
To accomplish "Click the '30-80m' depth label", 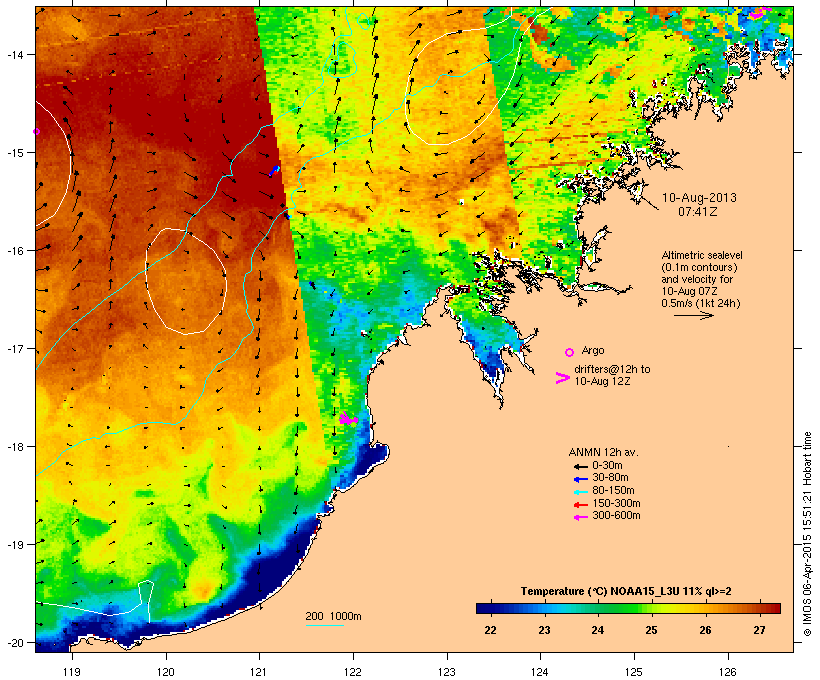I will pos(610,478).
